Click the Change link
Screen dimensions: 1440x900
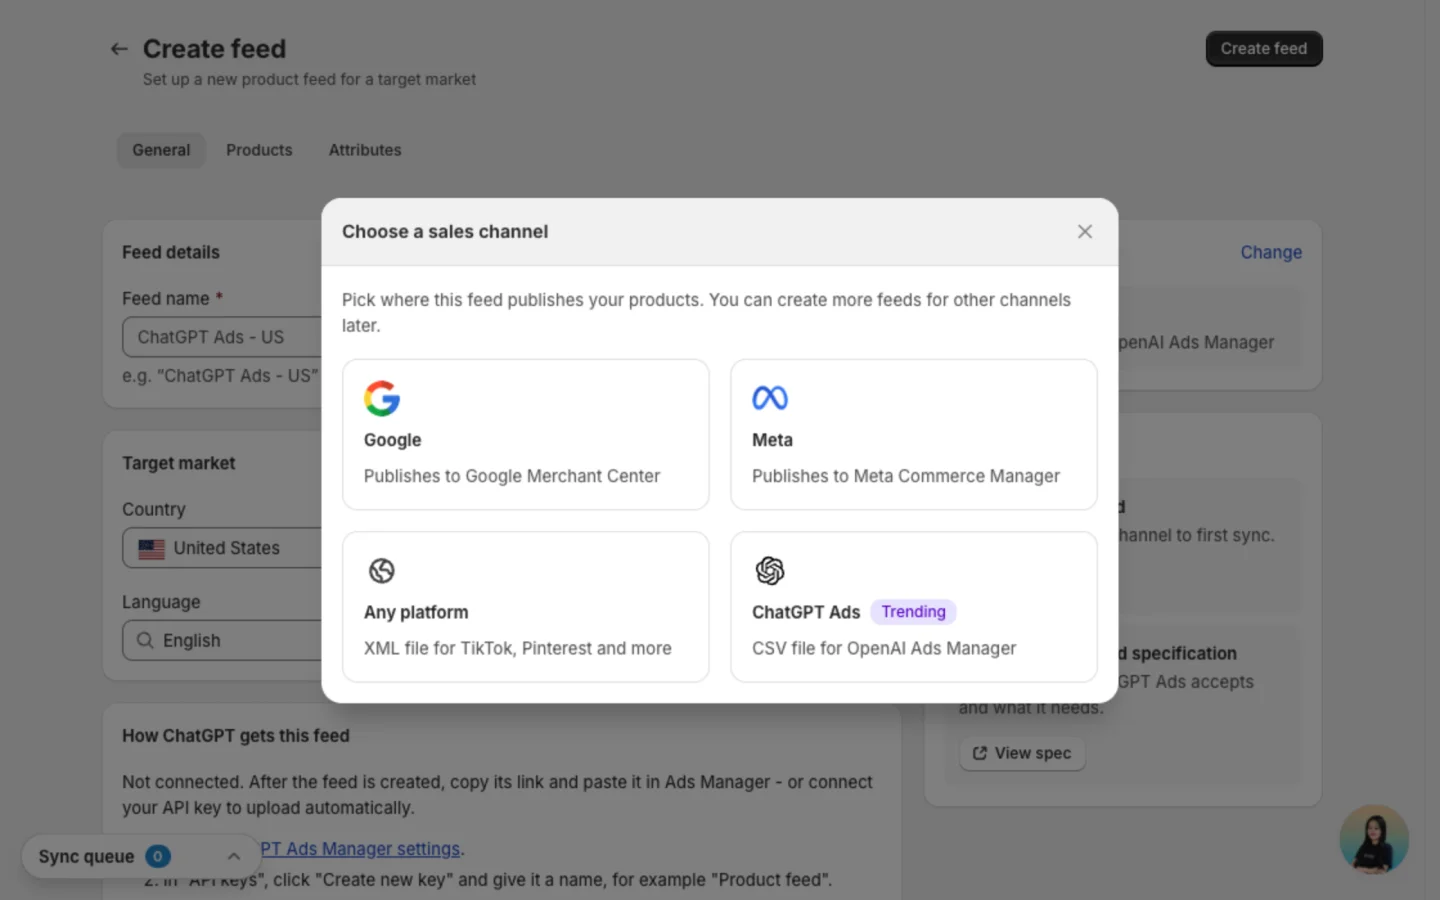[x=1271, y=252]
